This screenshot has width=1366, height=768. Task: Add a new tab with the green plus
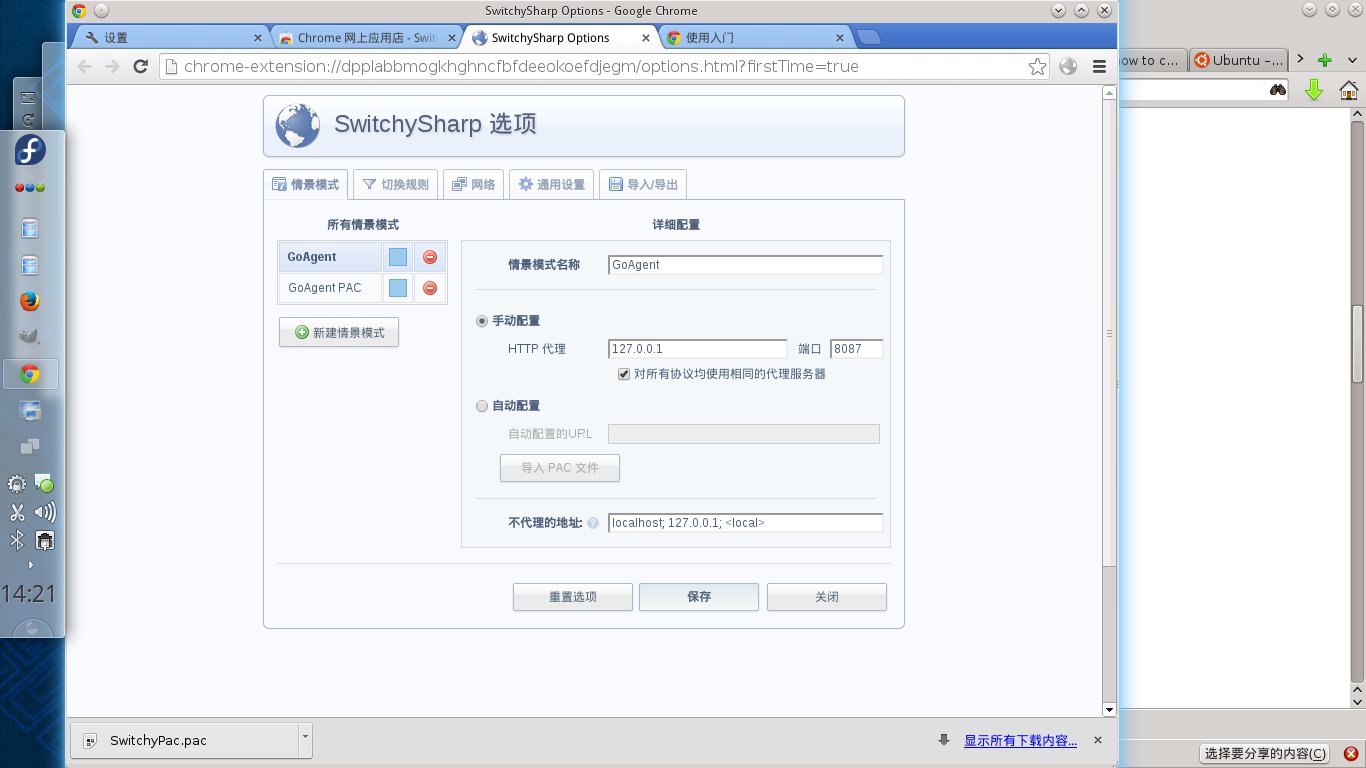1325,60
